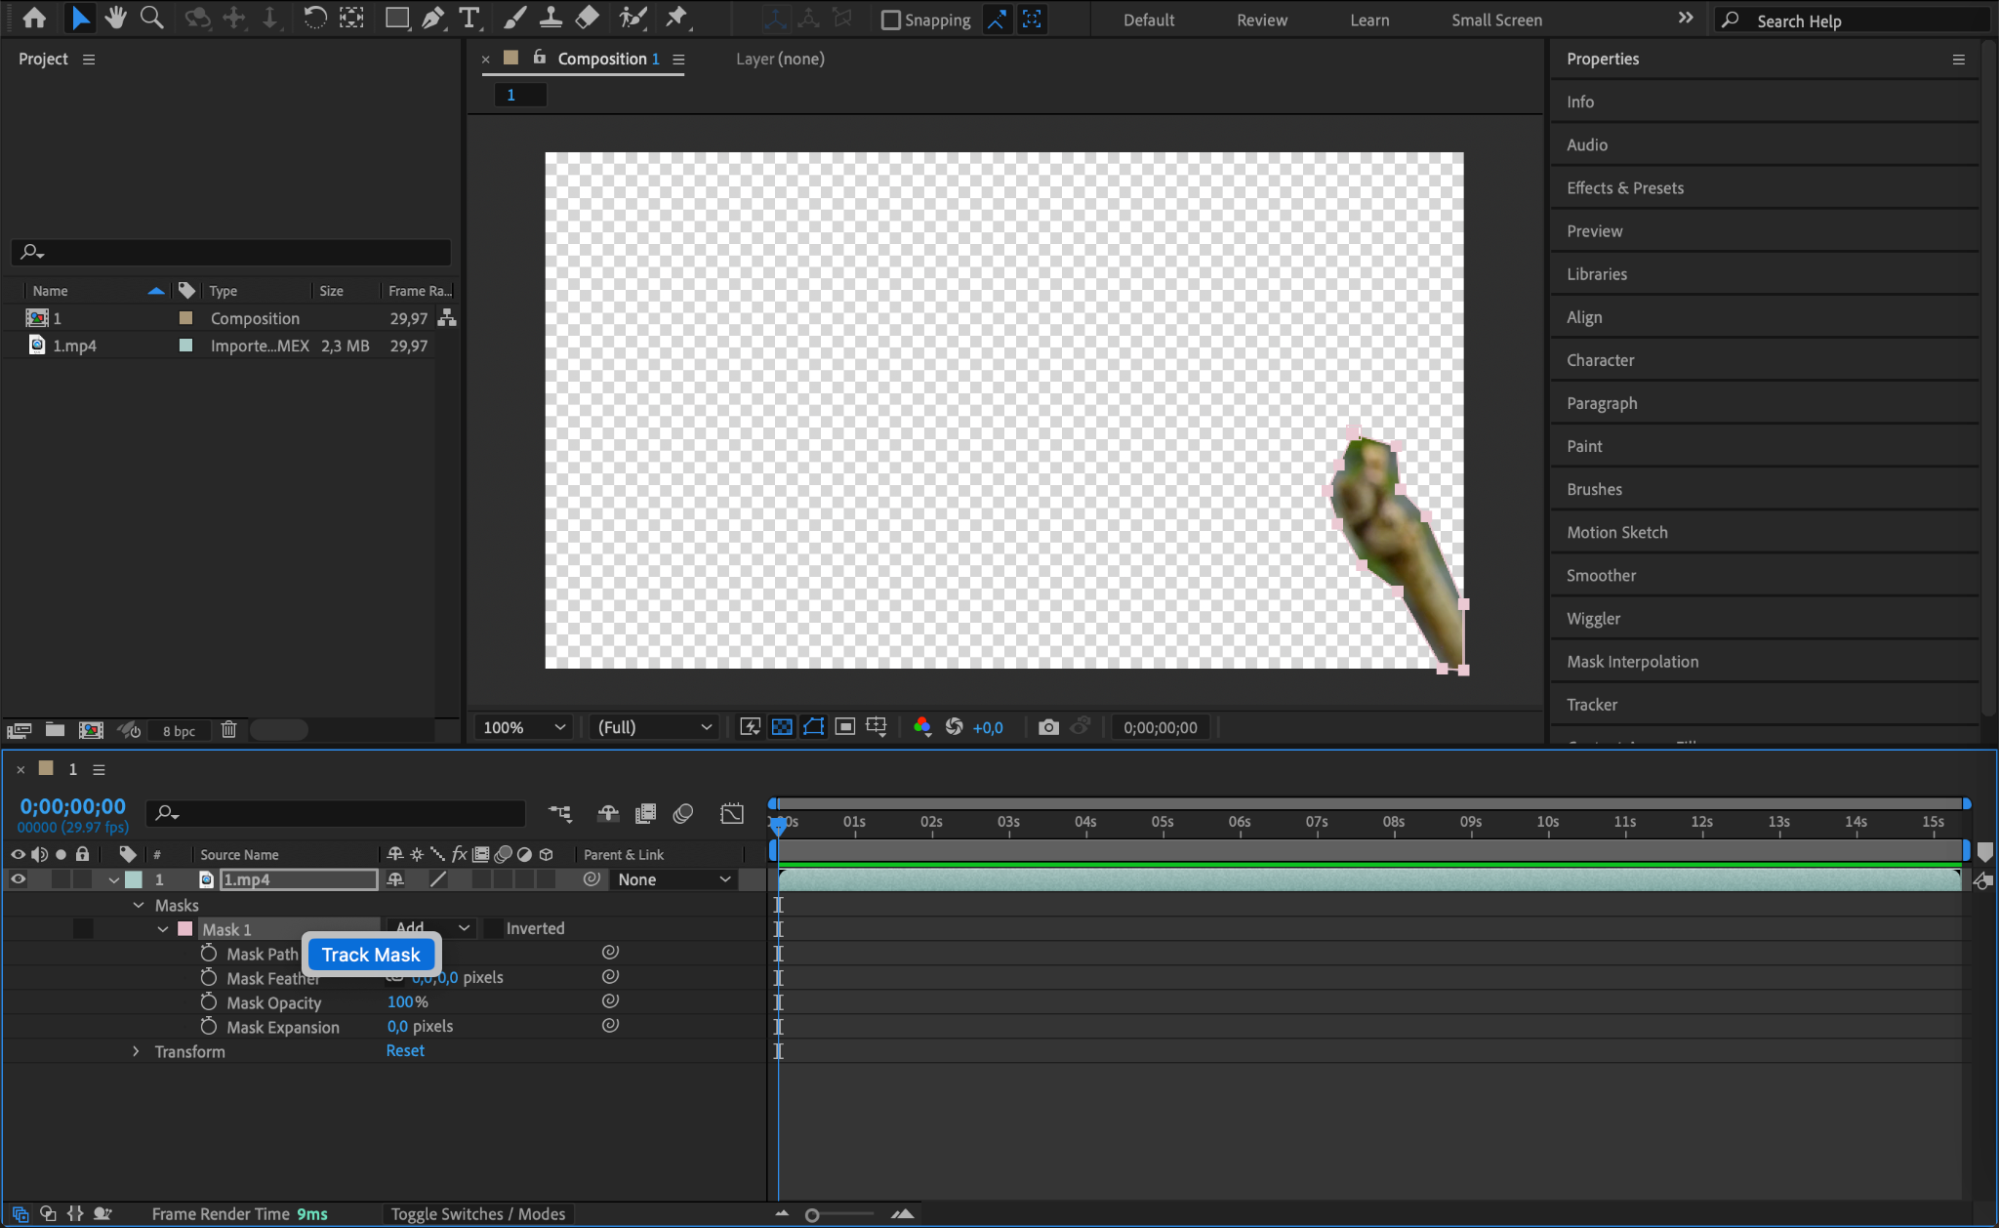Select the Eraser tool
Image resolution: width=1999 pixels, height=1228 pixels.
[588, 18]
